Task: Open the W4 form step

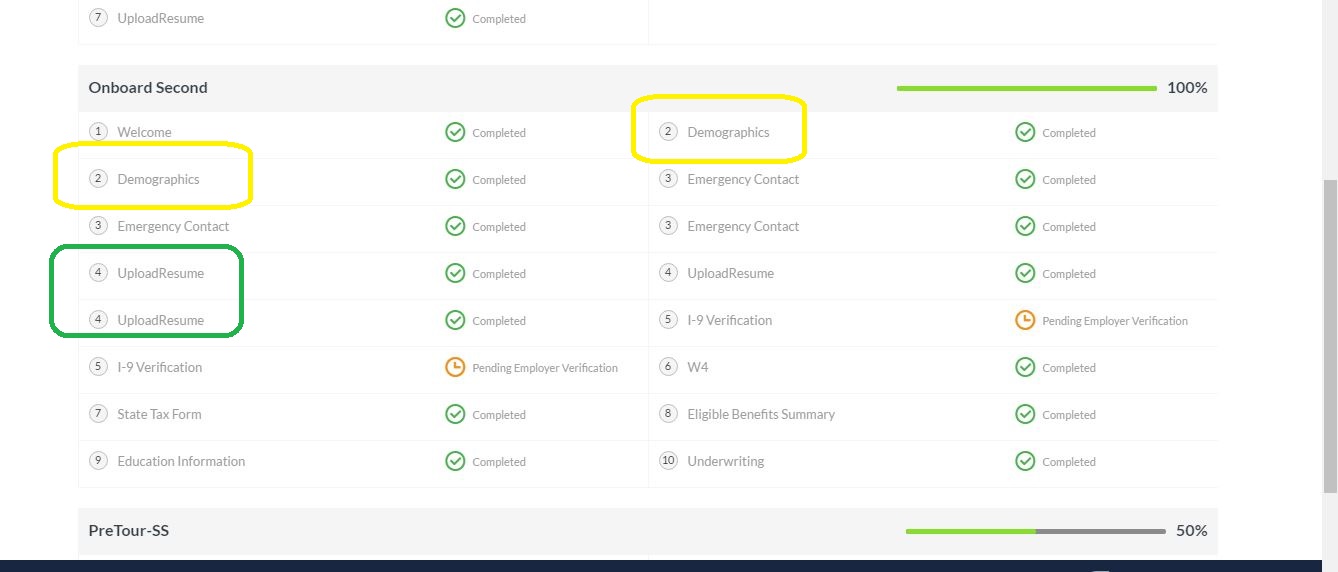Action: (697, 367)
